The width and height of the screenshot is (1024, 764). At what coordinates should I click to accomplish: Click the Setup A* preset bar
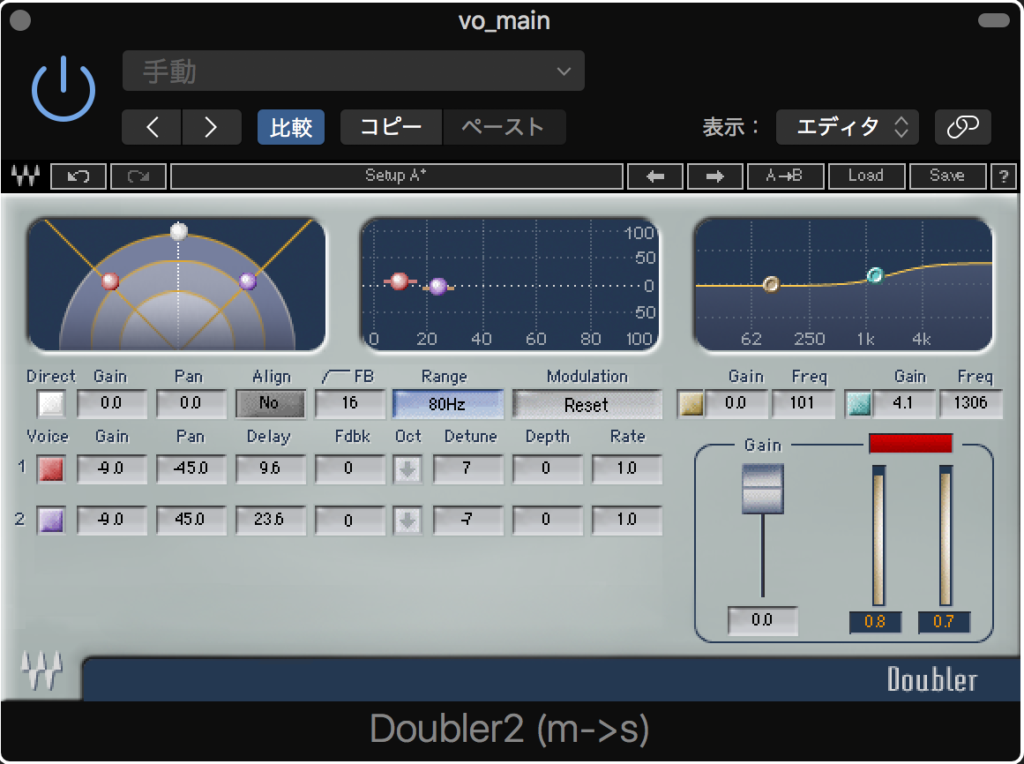397,176
